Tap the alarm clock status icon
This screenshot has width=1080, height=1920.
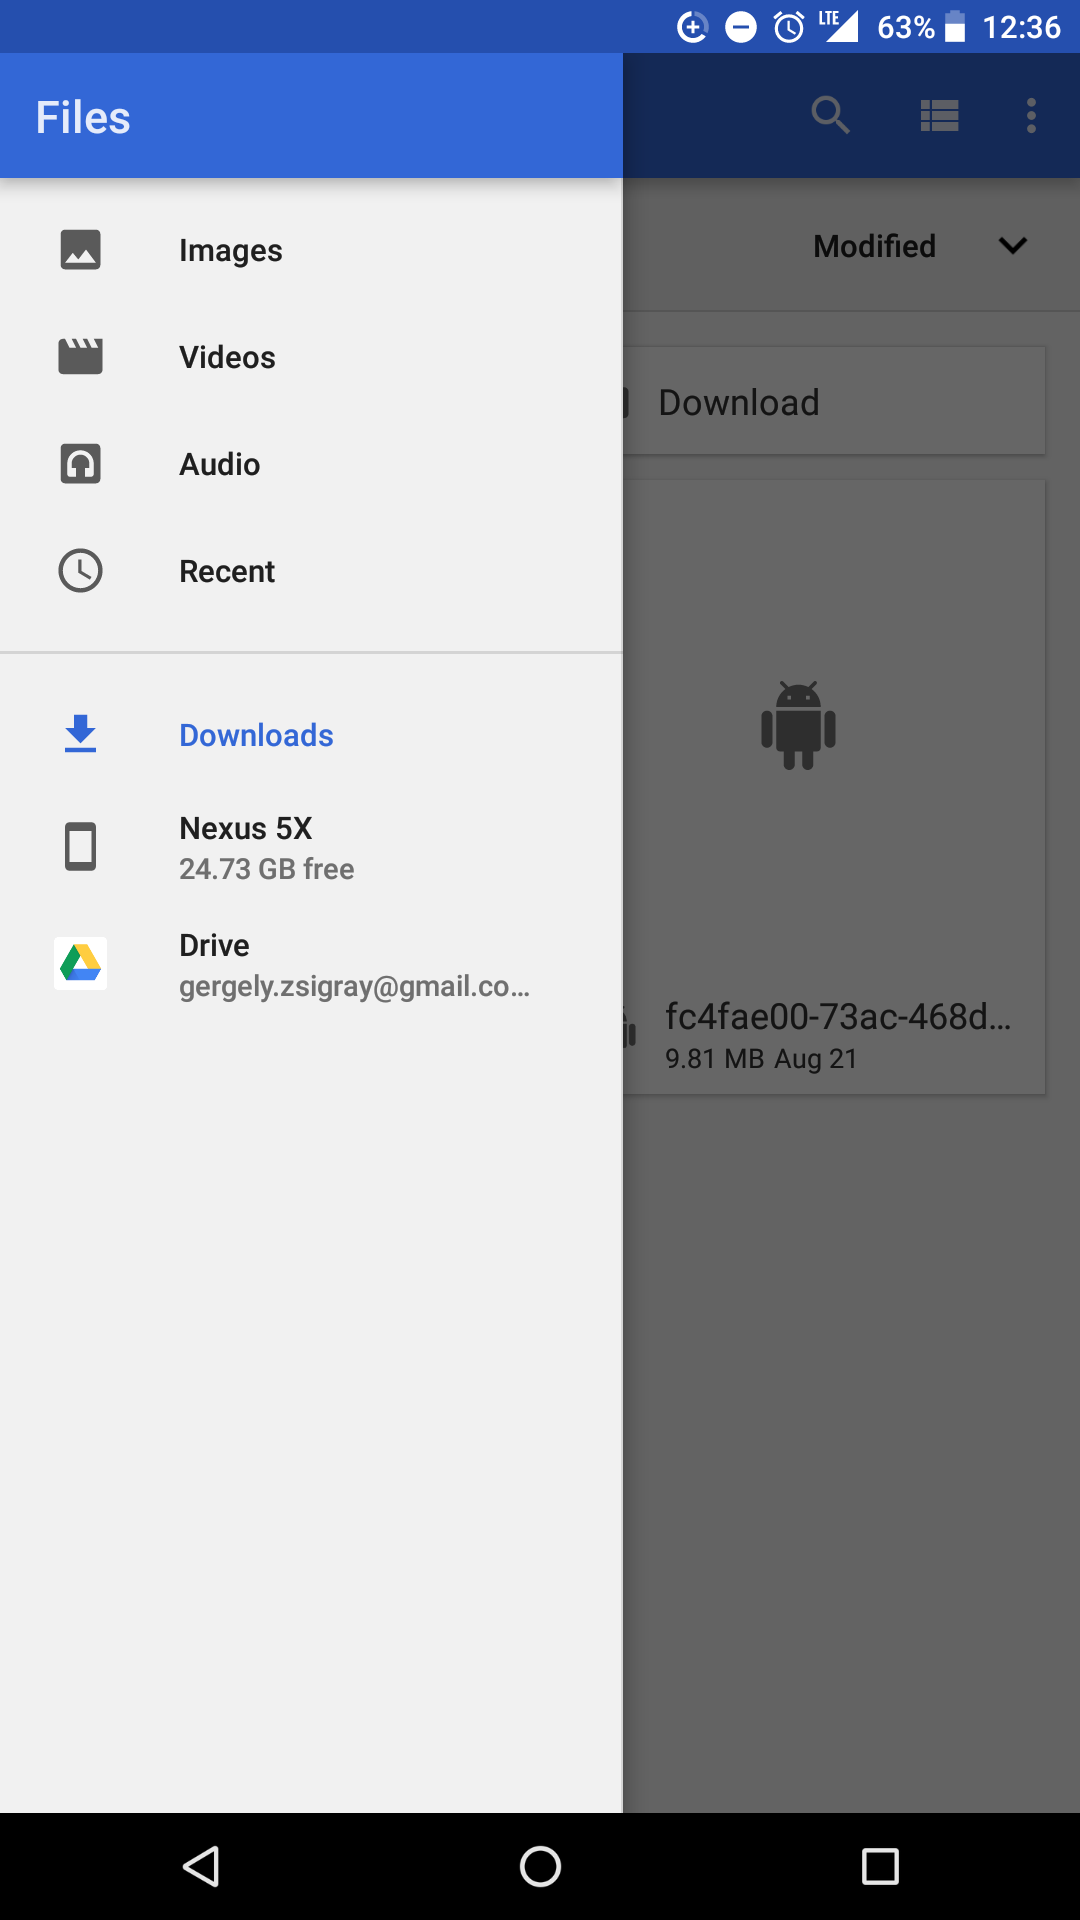[789, 27]
